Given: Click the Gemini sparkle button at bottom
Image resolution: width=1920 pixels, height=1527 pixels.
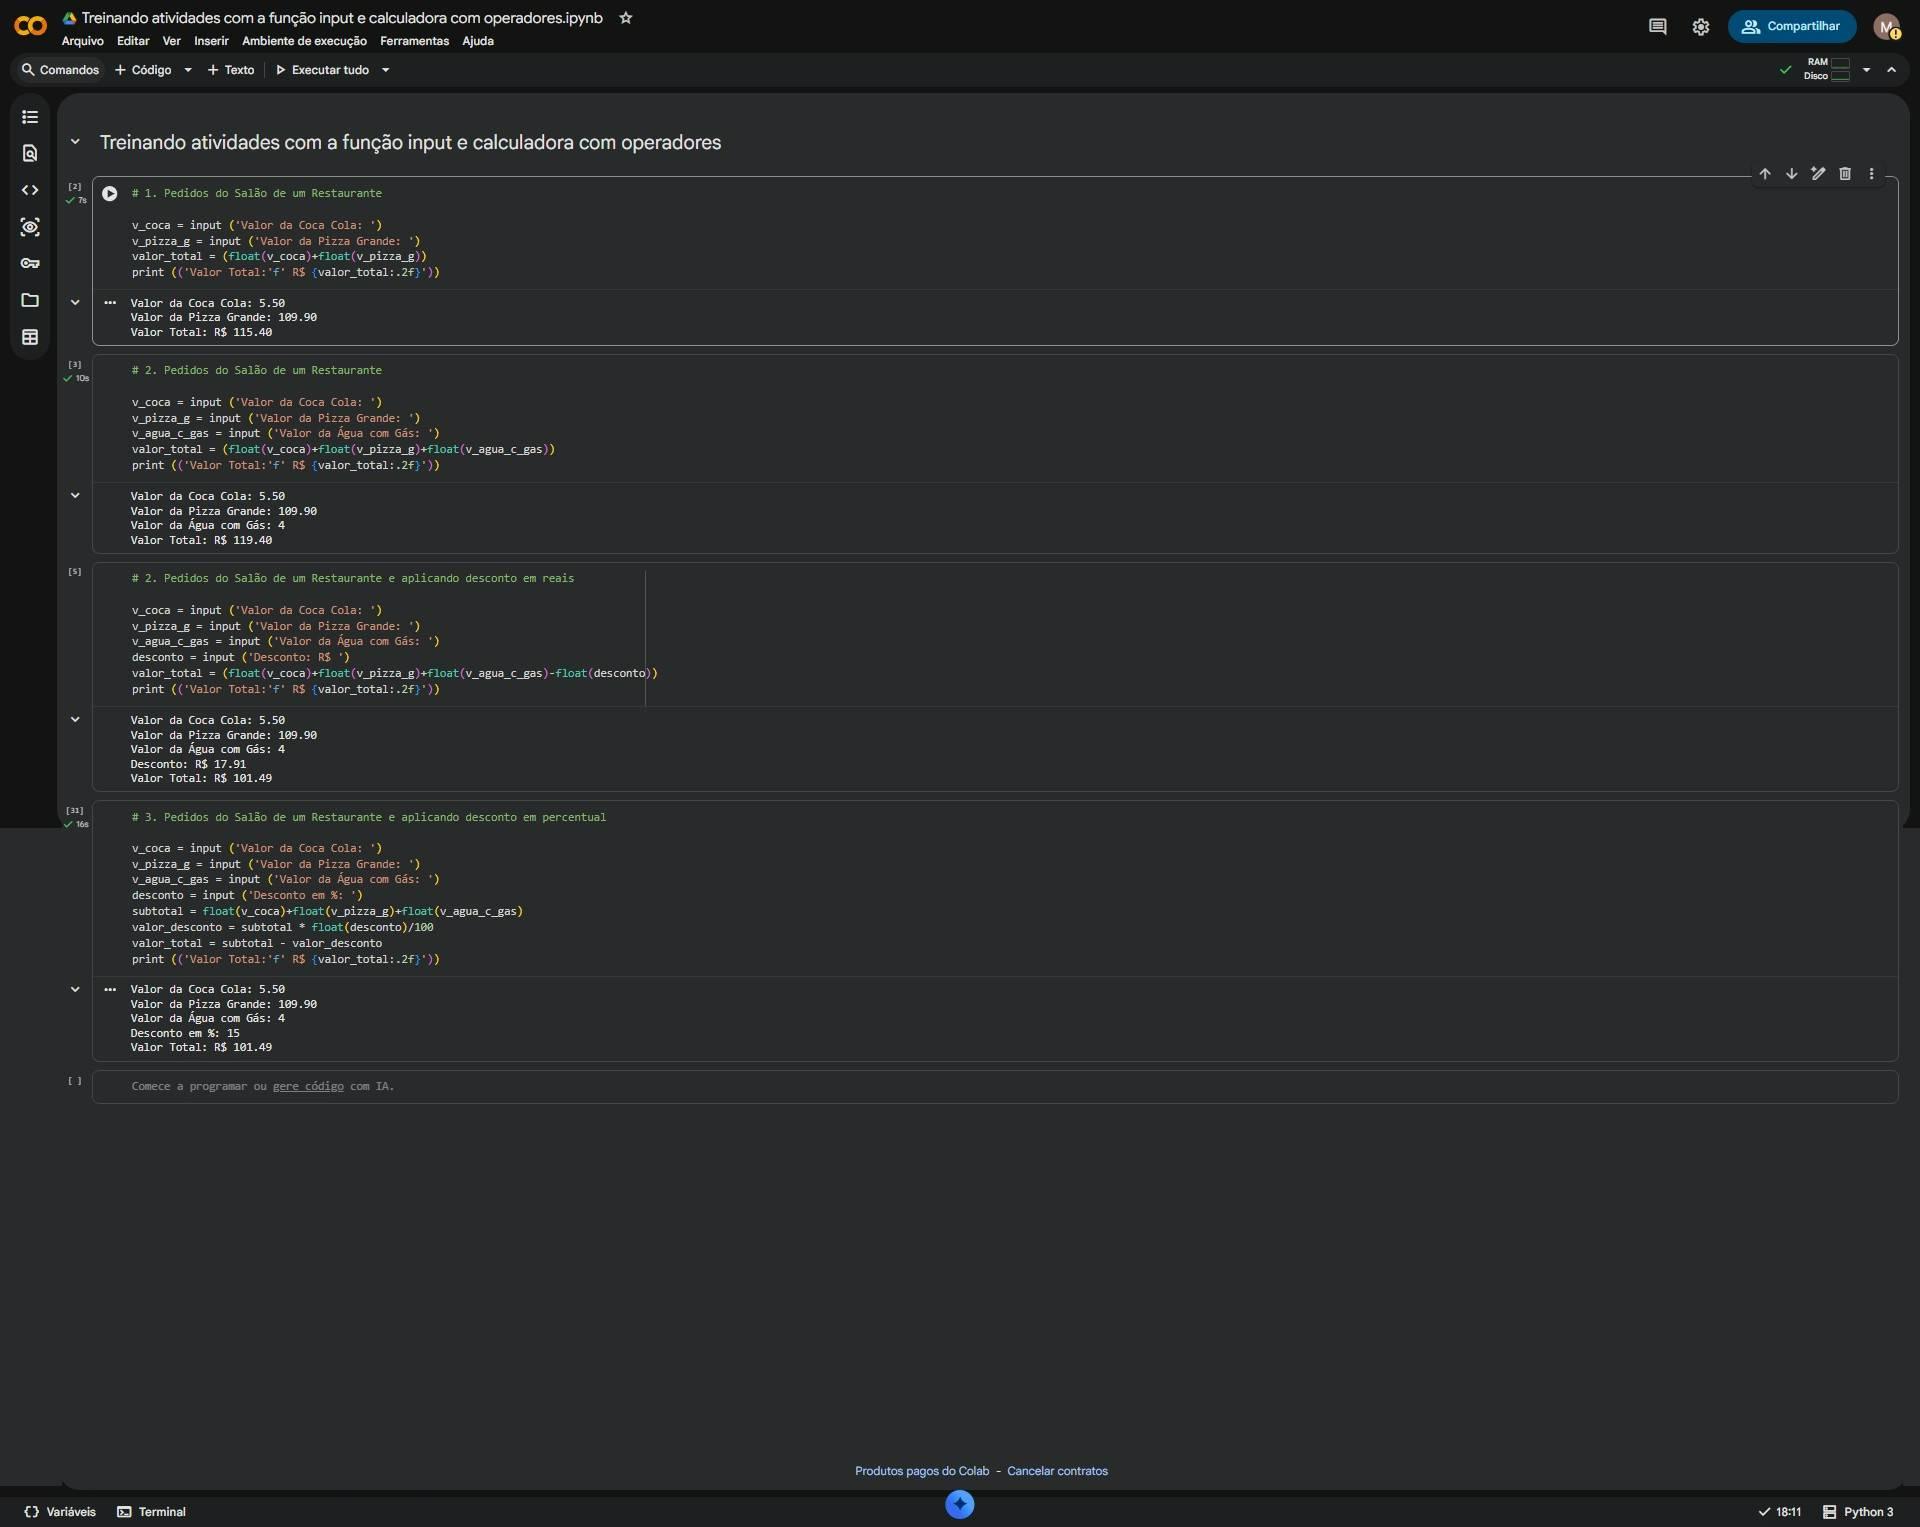Looking at the screenshot, I should point(960,1504).
